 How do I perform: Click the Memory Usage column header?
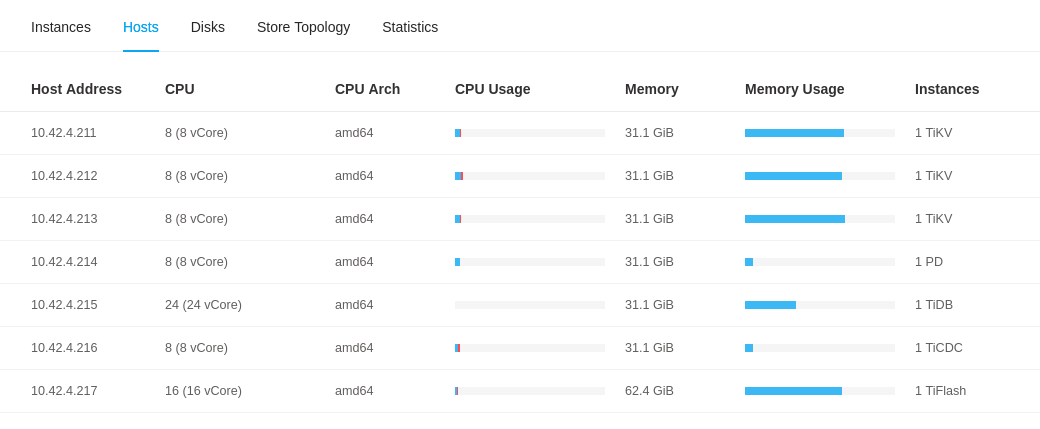(x=794, y=89)
